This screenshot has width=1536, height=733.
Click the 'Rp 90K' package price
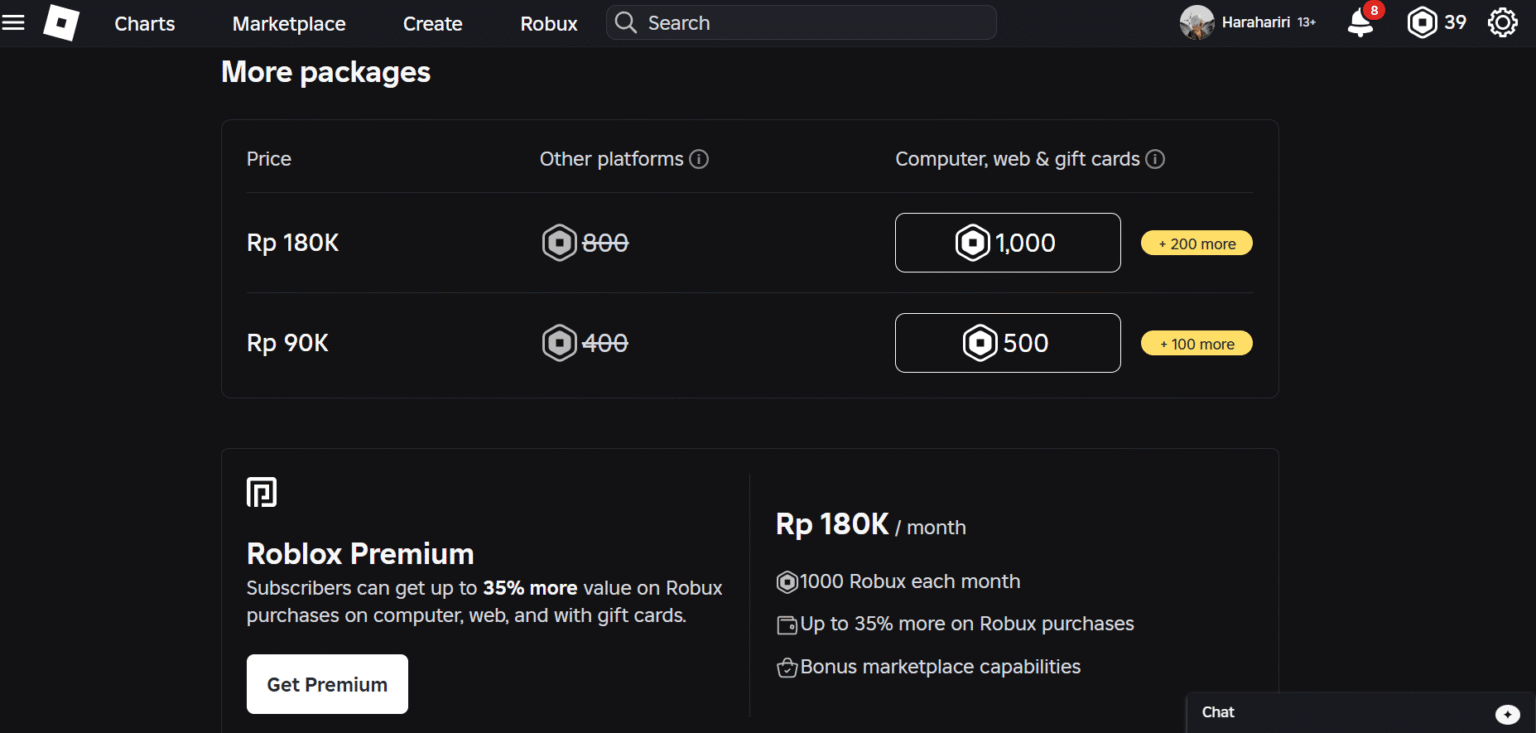tap(288, 343)
